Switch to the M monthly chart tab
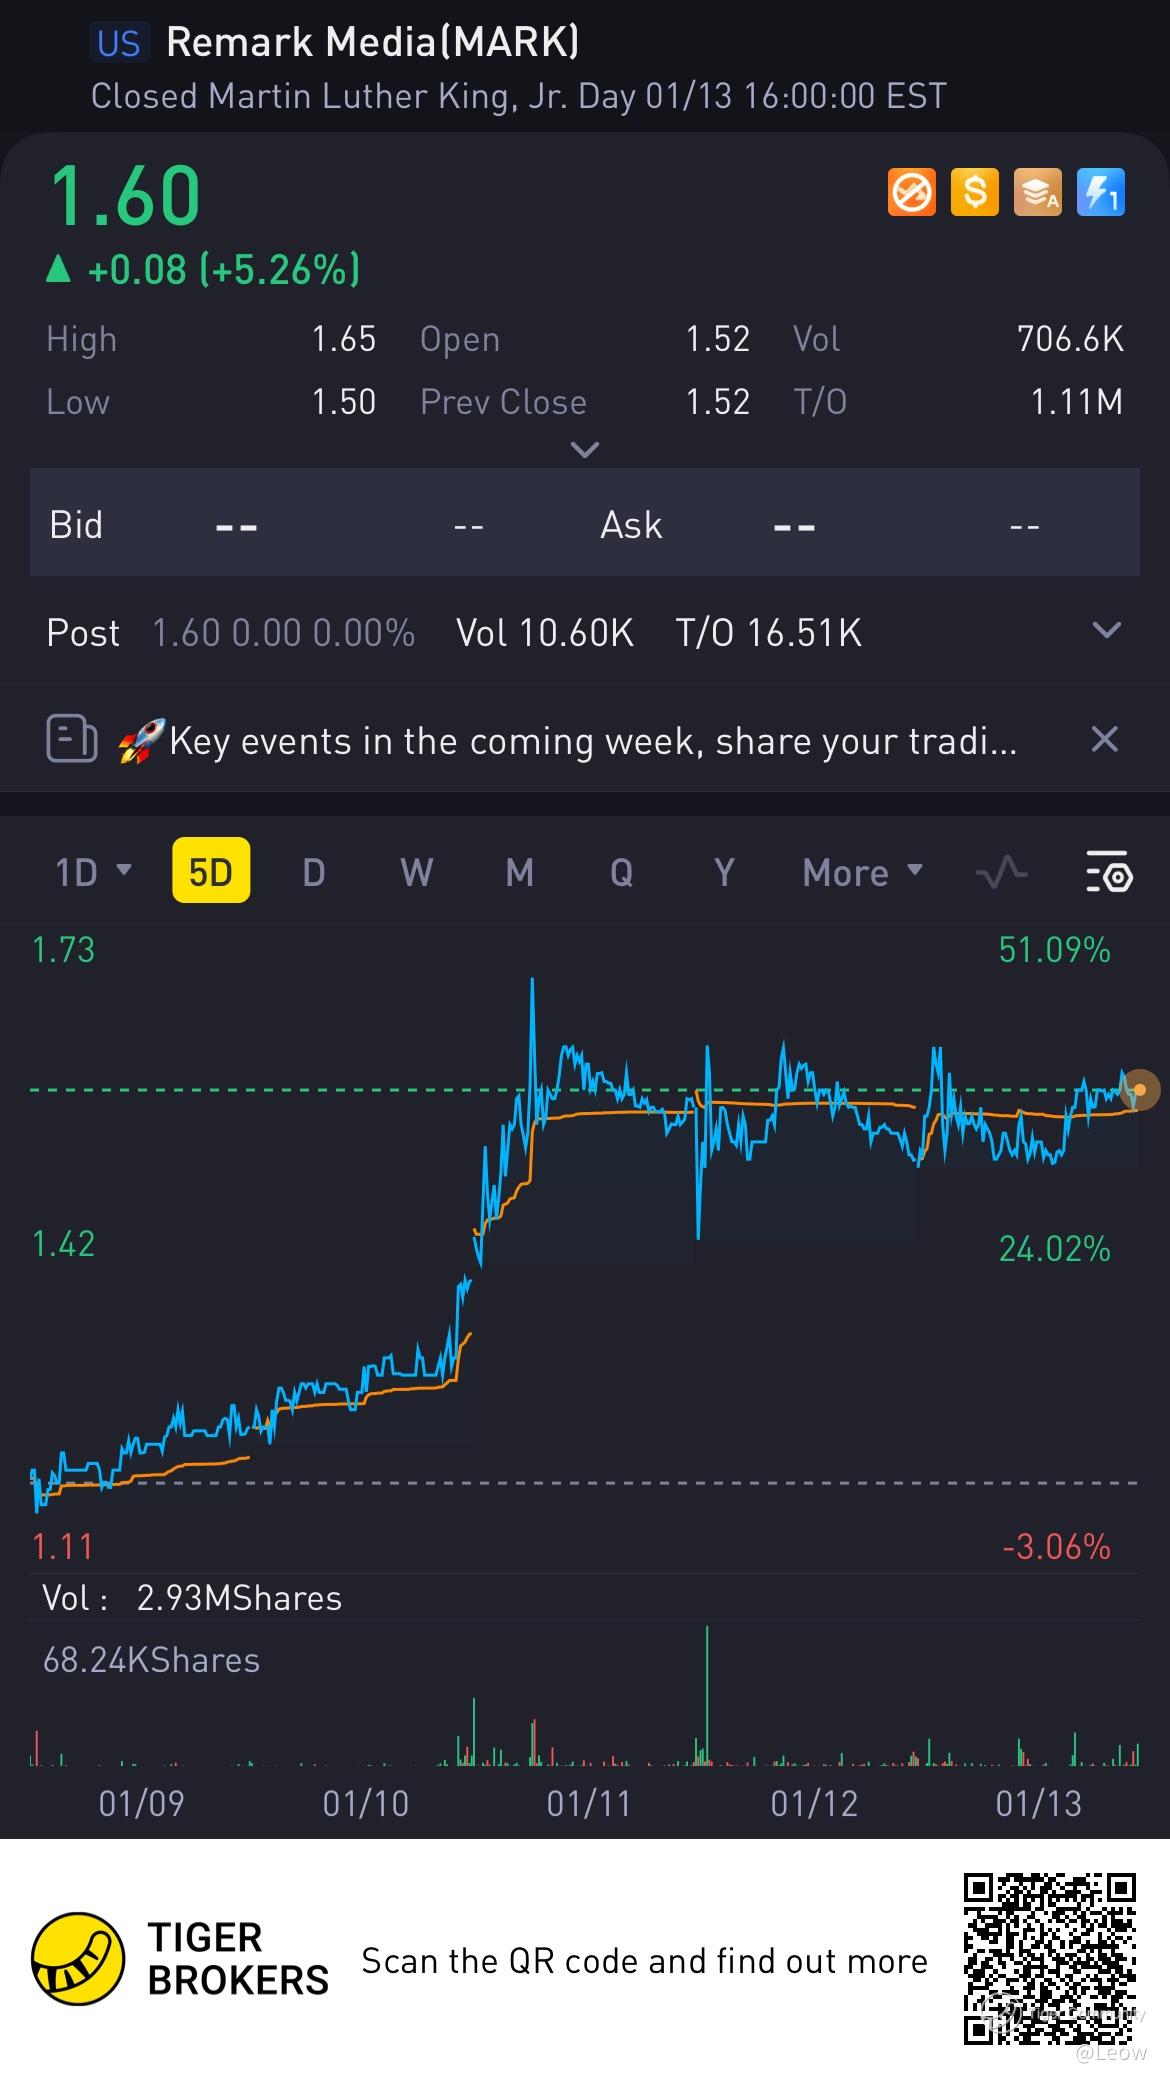Image resolution: width=1170 pixels, height=2079 pixels. [x=519, y=872]
